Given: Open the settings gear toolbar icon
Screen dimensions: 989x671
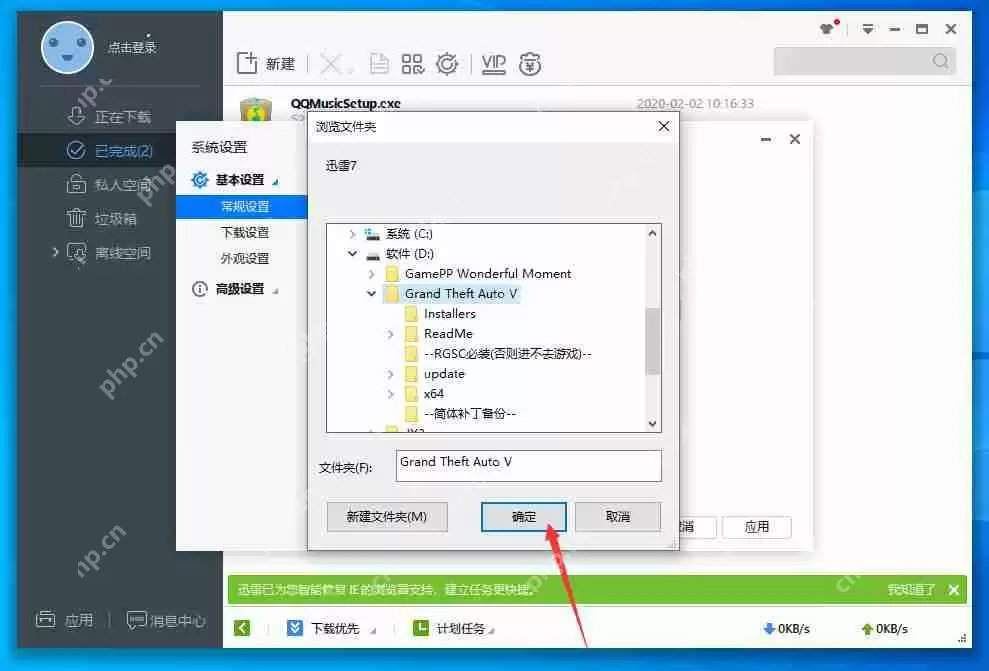Looking at the screenshot, I should pos(447,64).
